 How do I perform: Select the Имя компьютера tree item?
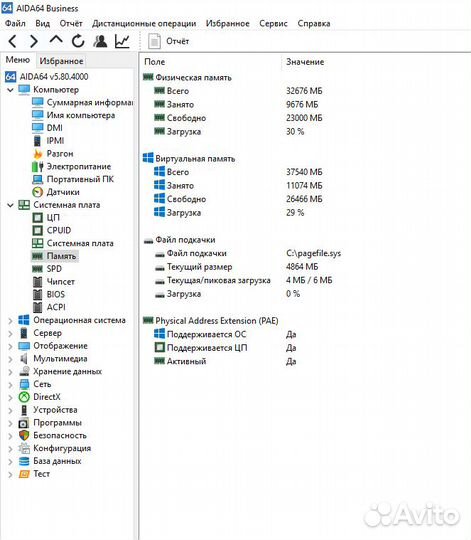73,115
